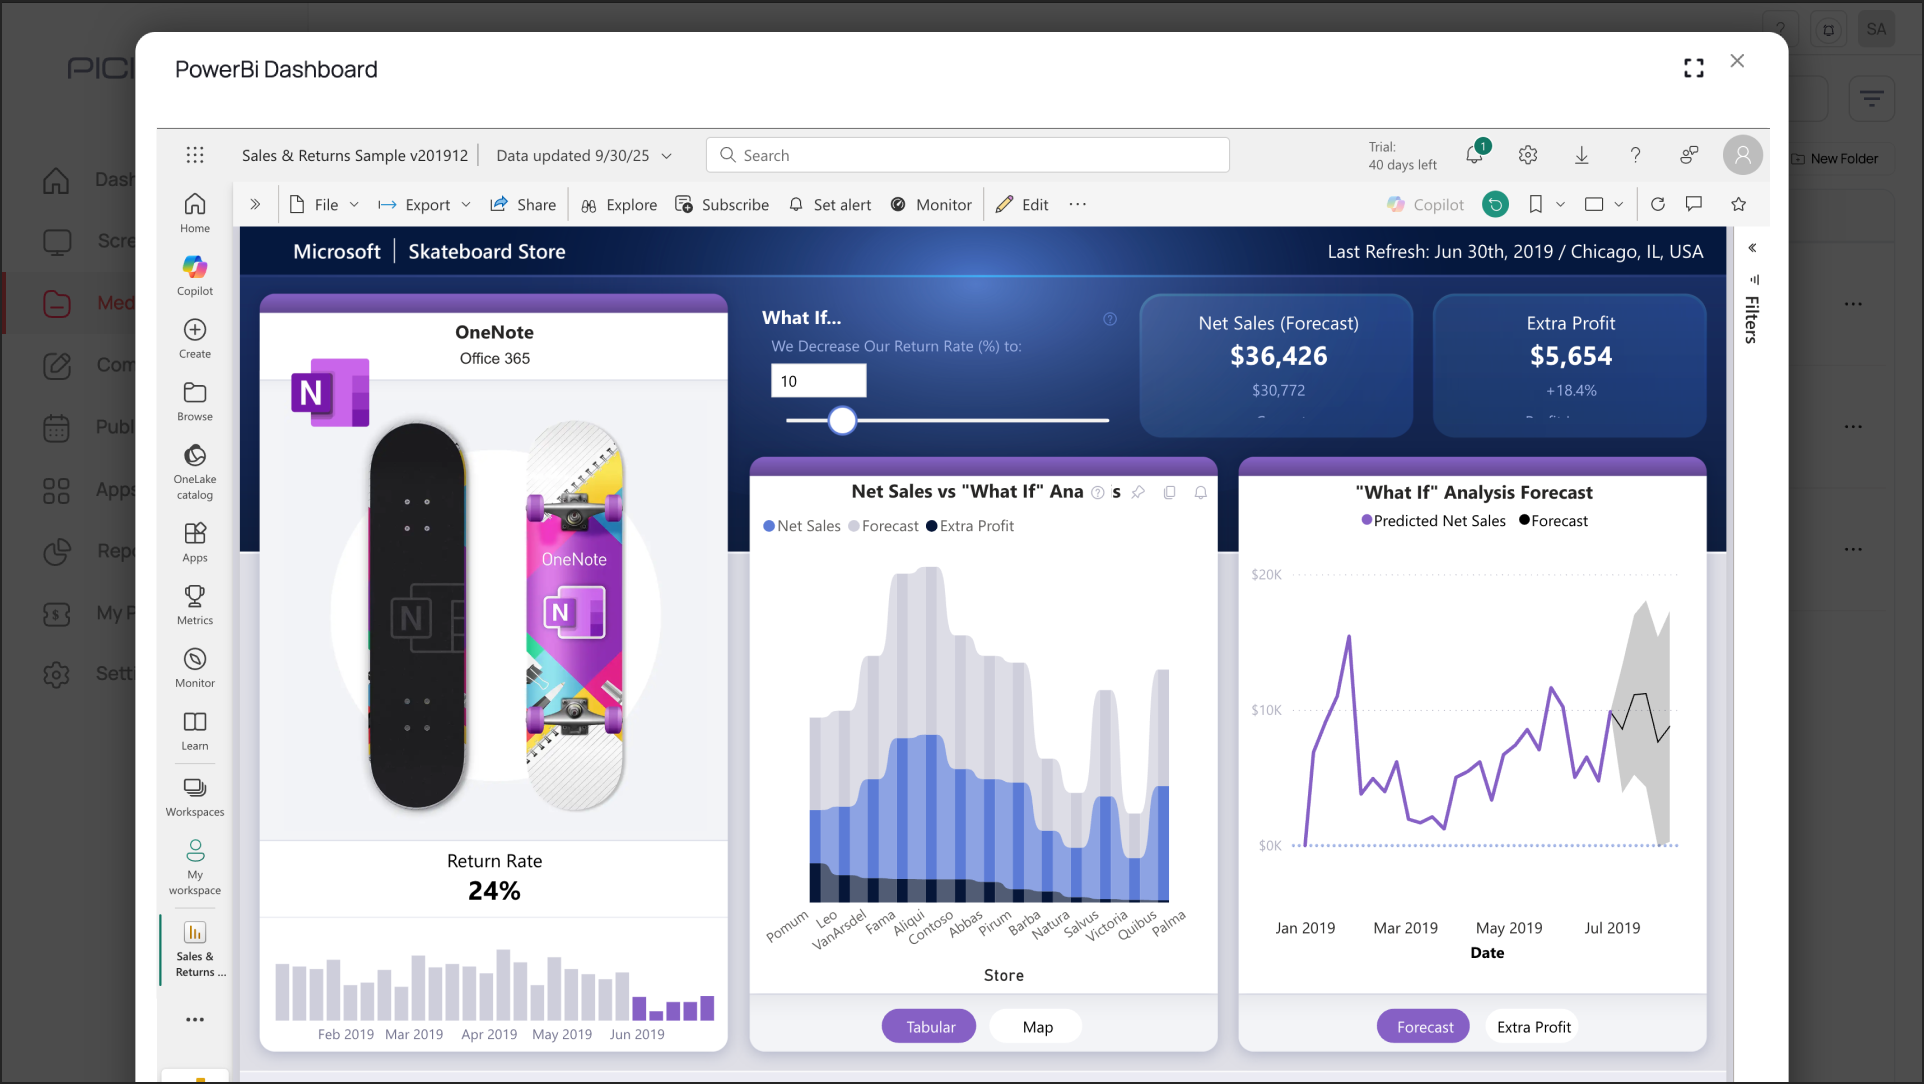Click Subscribe in the toolbar

(722, 204)
